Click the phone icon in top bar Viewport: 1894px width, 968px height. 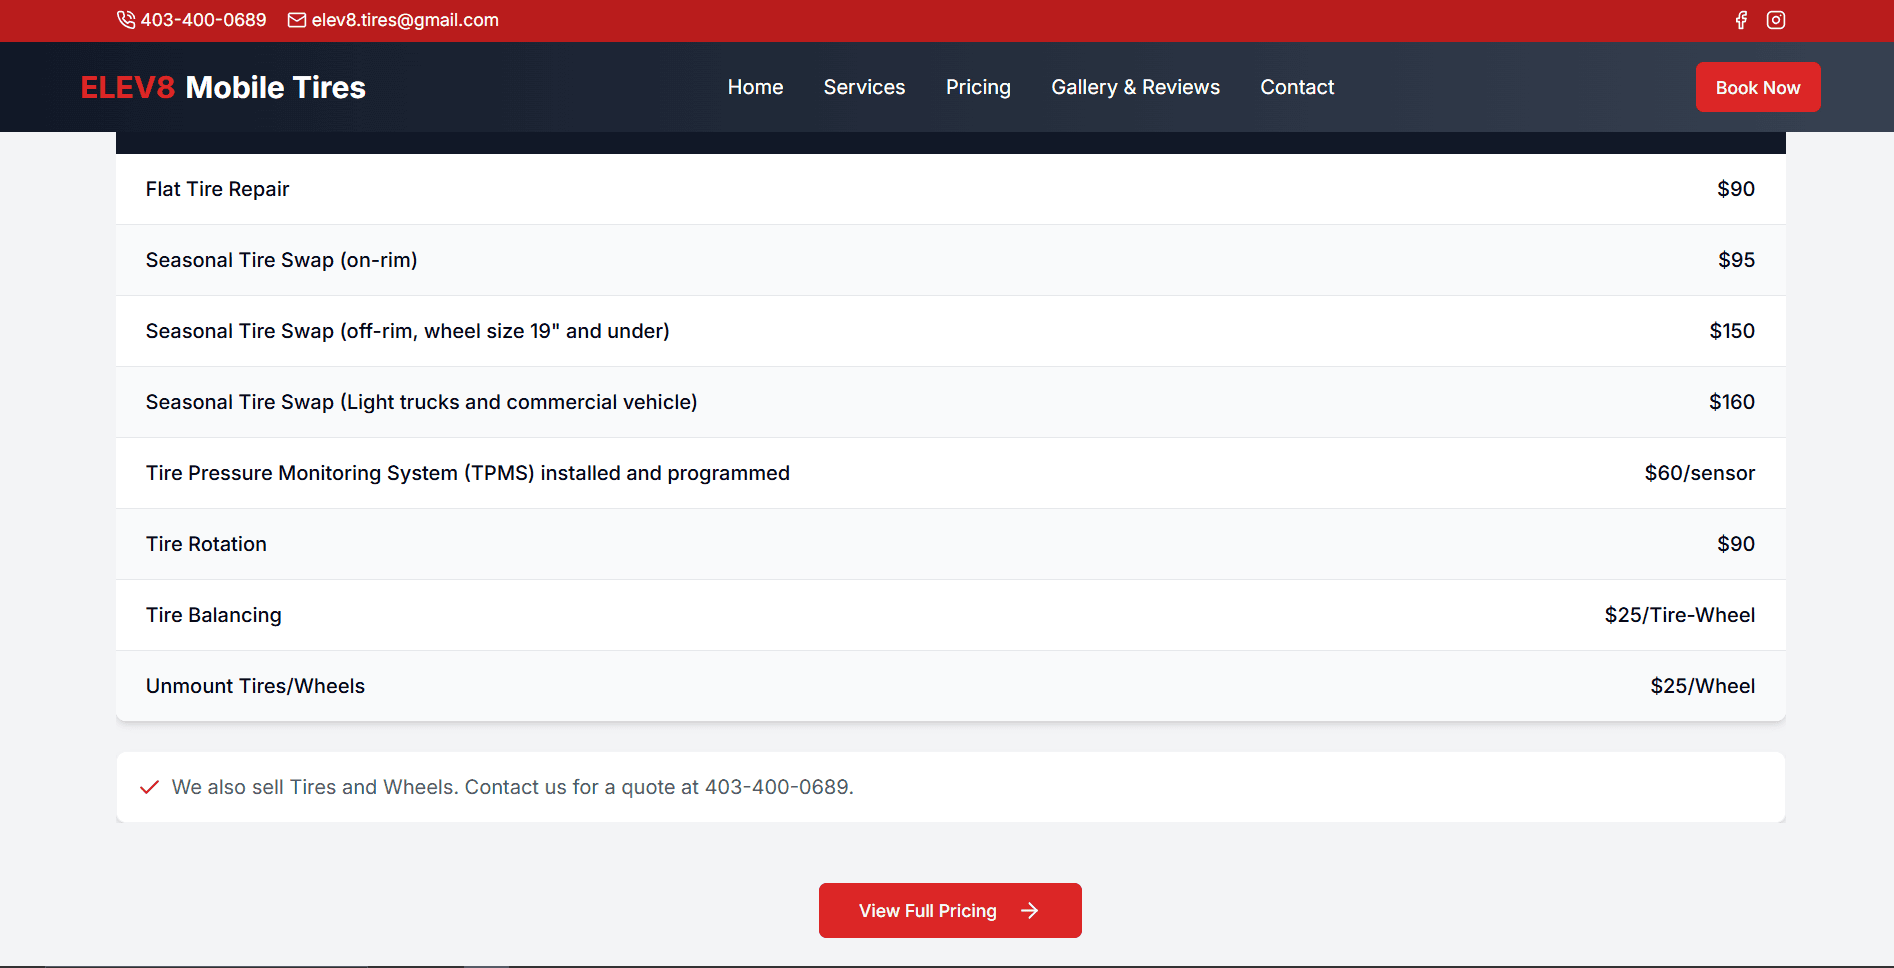coord(126,20)
